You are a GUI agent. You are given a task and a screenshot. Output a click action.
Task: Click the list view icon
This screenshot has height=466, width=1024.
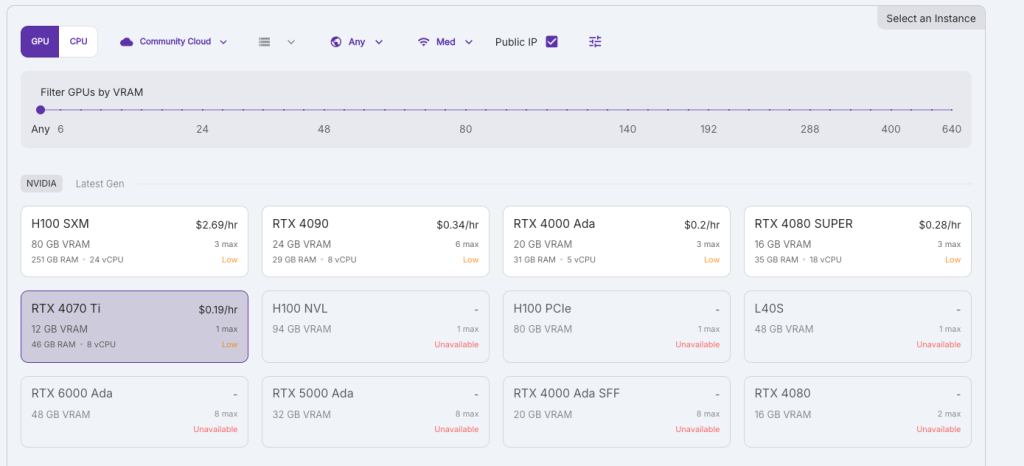(x=265, y=42)
